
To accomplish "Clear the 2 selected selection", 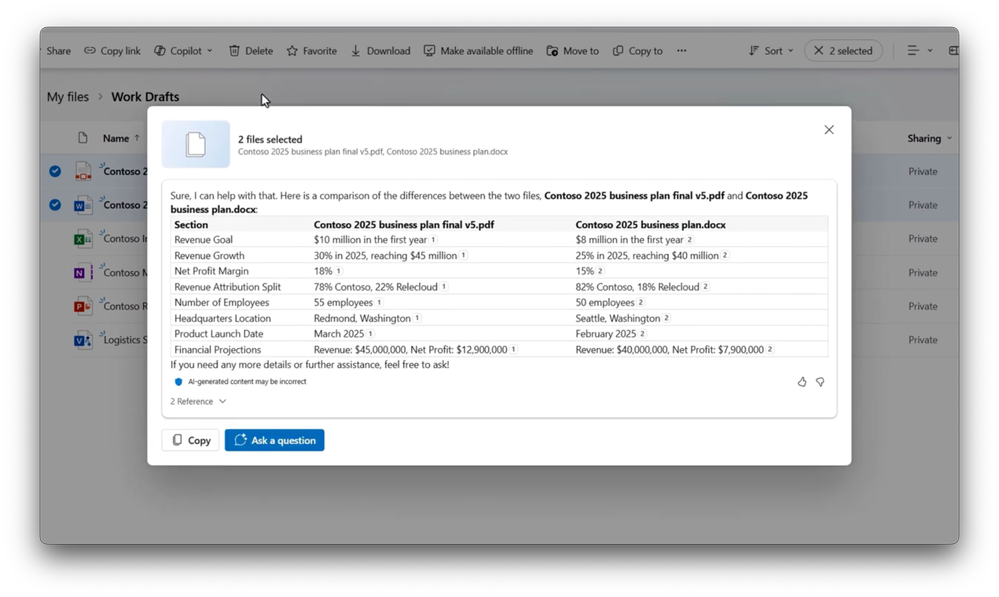I will click(844, 51).
